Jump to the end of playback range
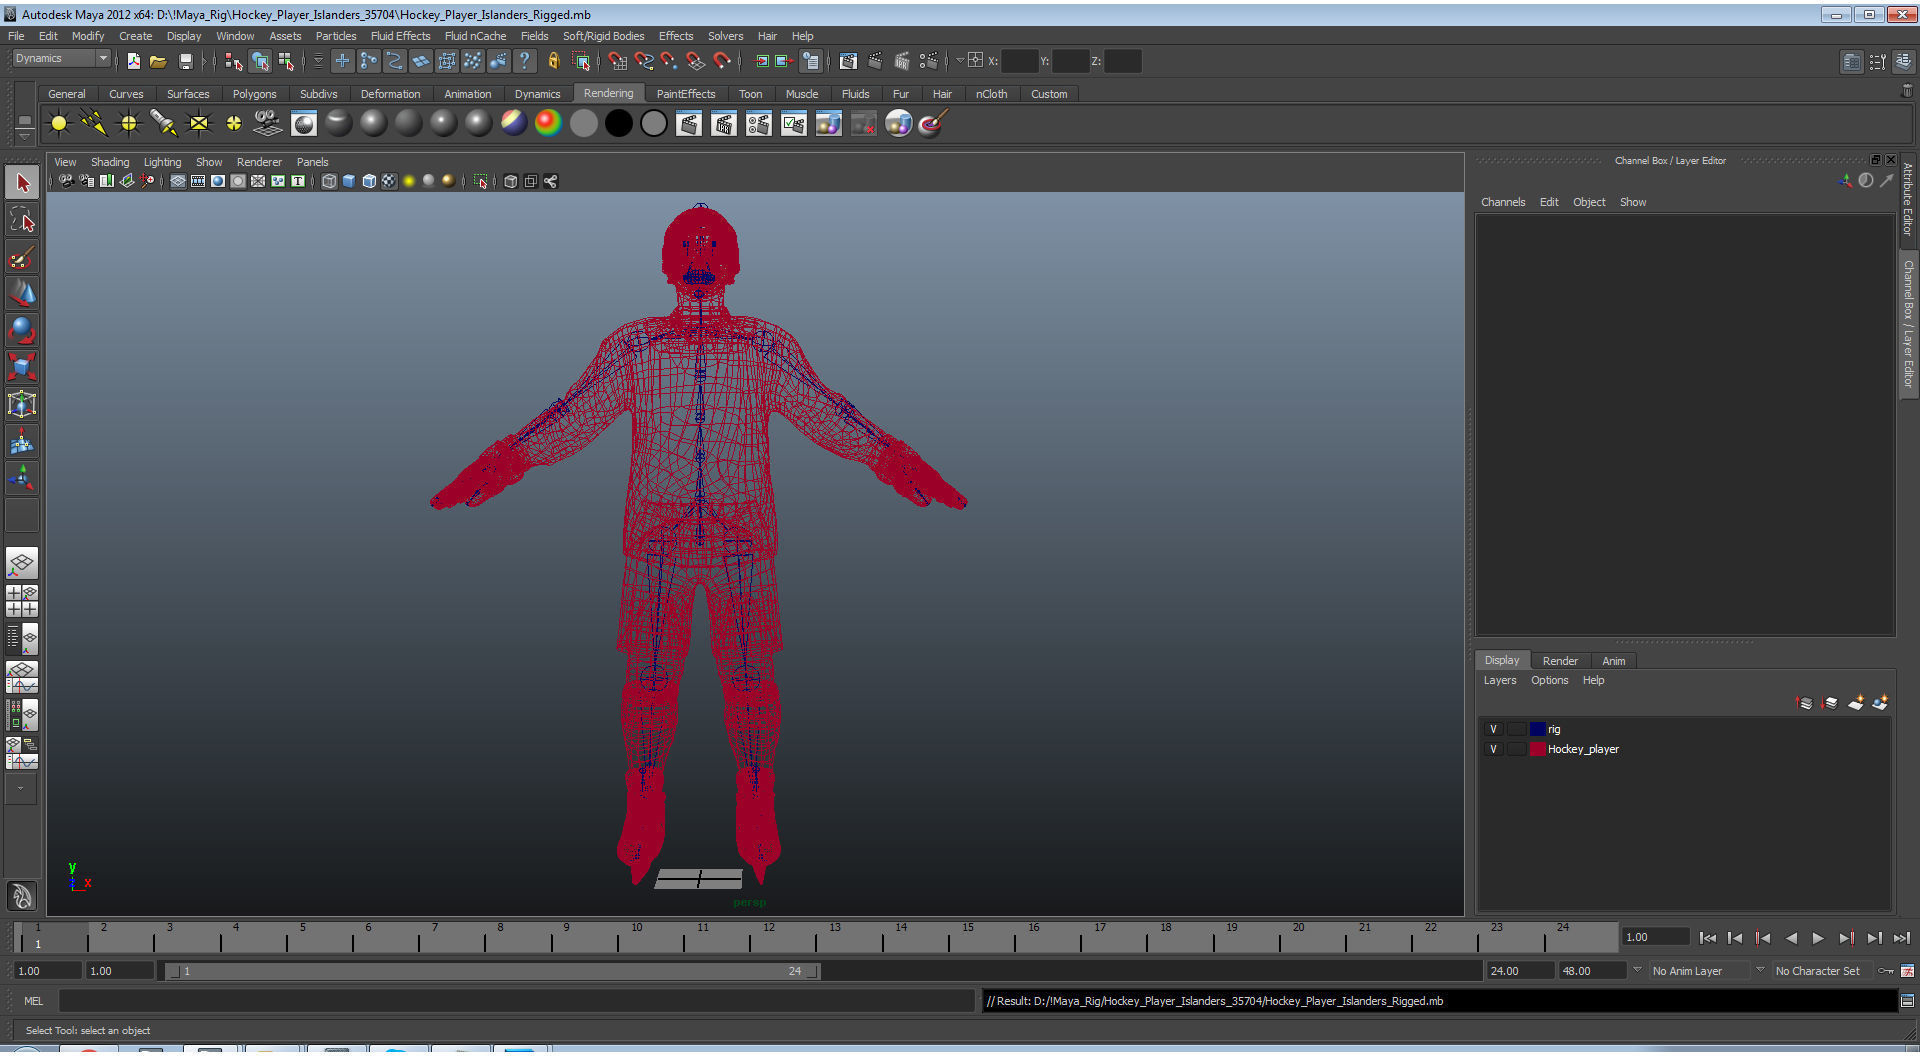The height and width of the screenshot is (1056, 1920). click(1902, 938)
